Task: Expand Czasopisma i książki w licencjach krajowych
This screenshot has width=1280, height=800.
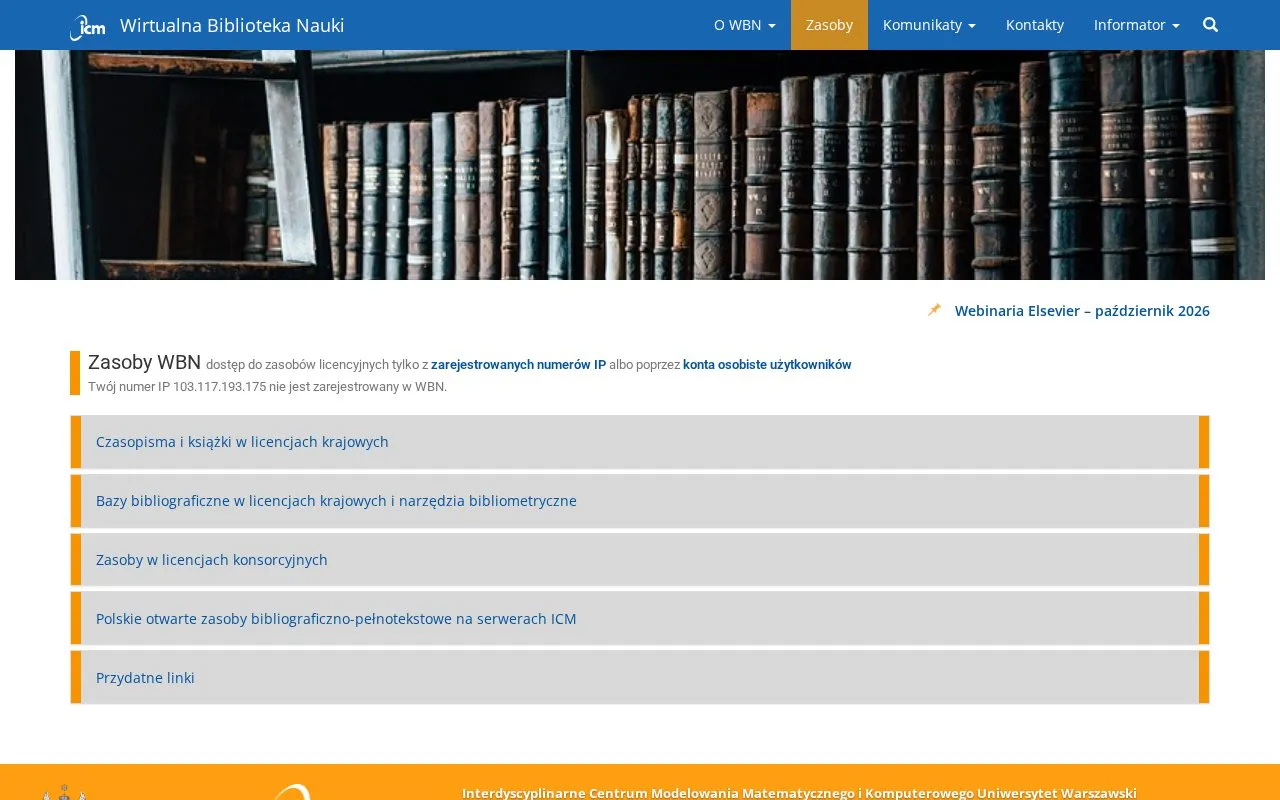Action: [640, 442]
